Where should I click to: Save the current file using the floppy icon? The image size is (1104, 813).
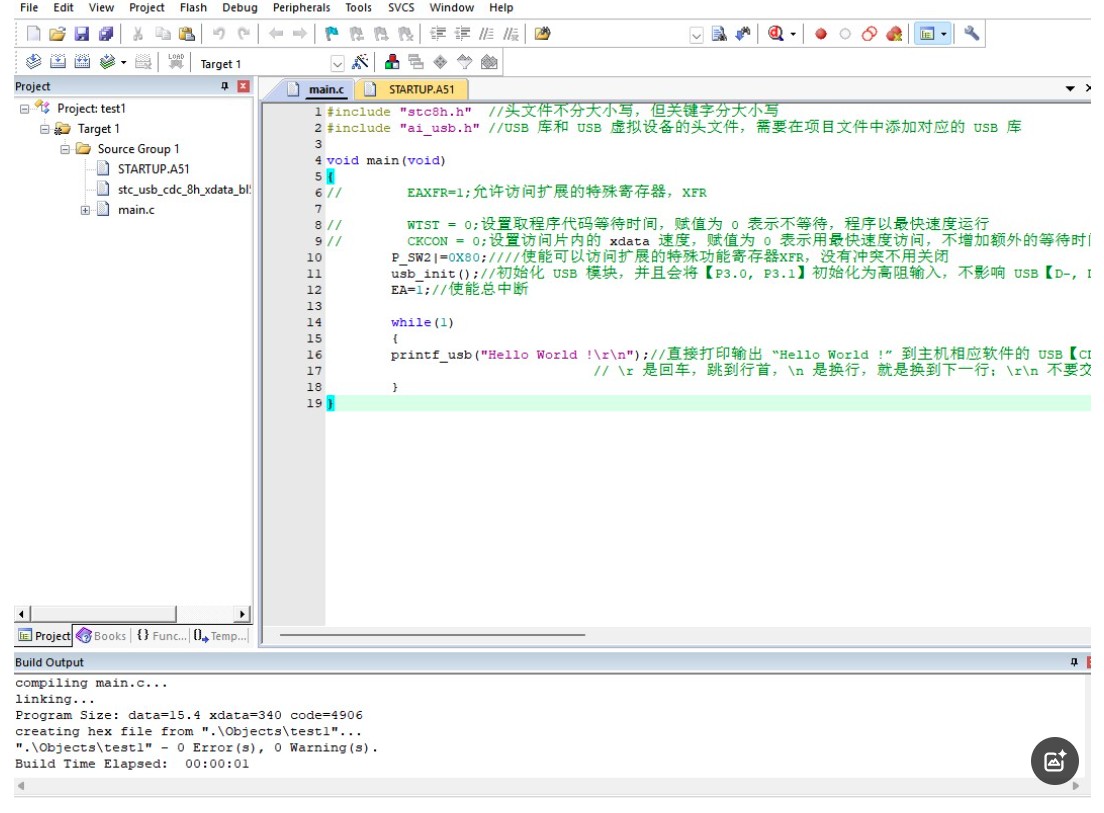pos(82,33)
